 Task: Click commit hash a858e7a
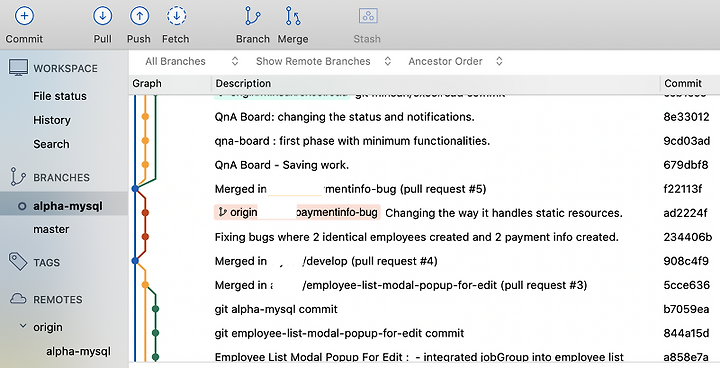[686, 357]
